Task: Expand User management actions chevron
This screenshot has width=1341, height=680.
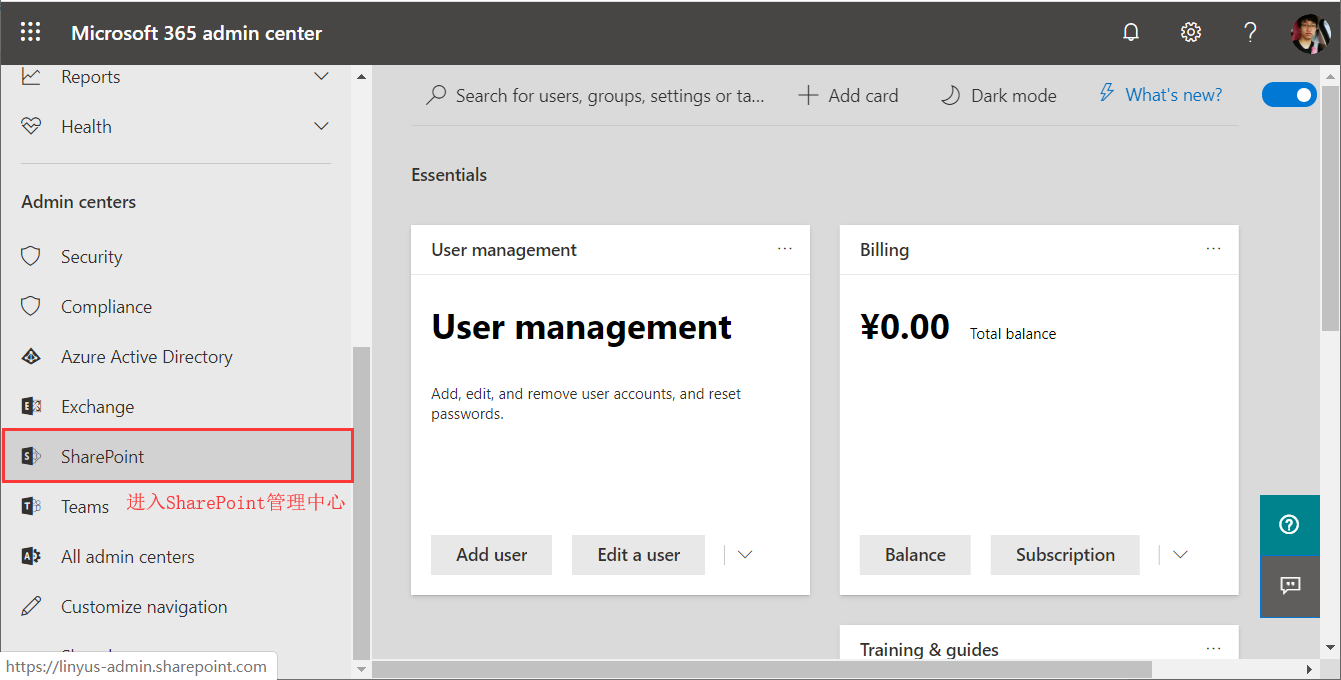Action: [744, 555]
